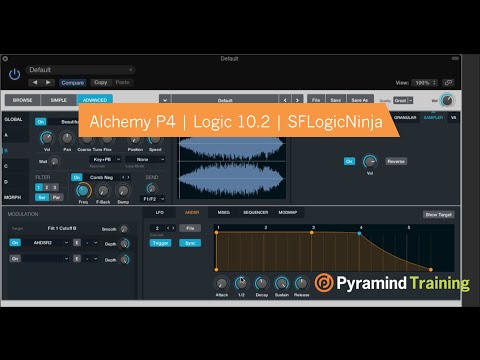Choose previous filter type next to Comb Neg
480x360 pixels.
tap(123, 177)
